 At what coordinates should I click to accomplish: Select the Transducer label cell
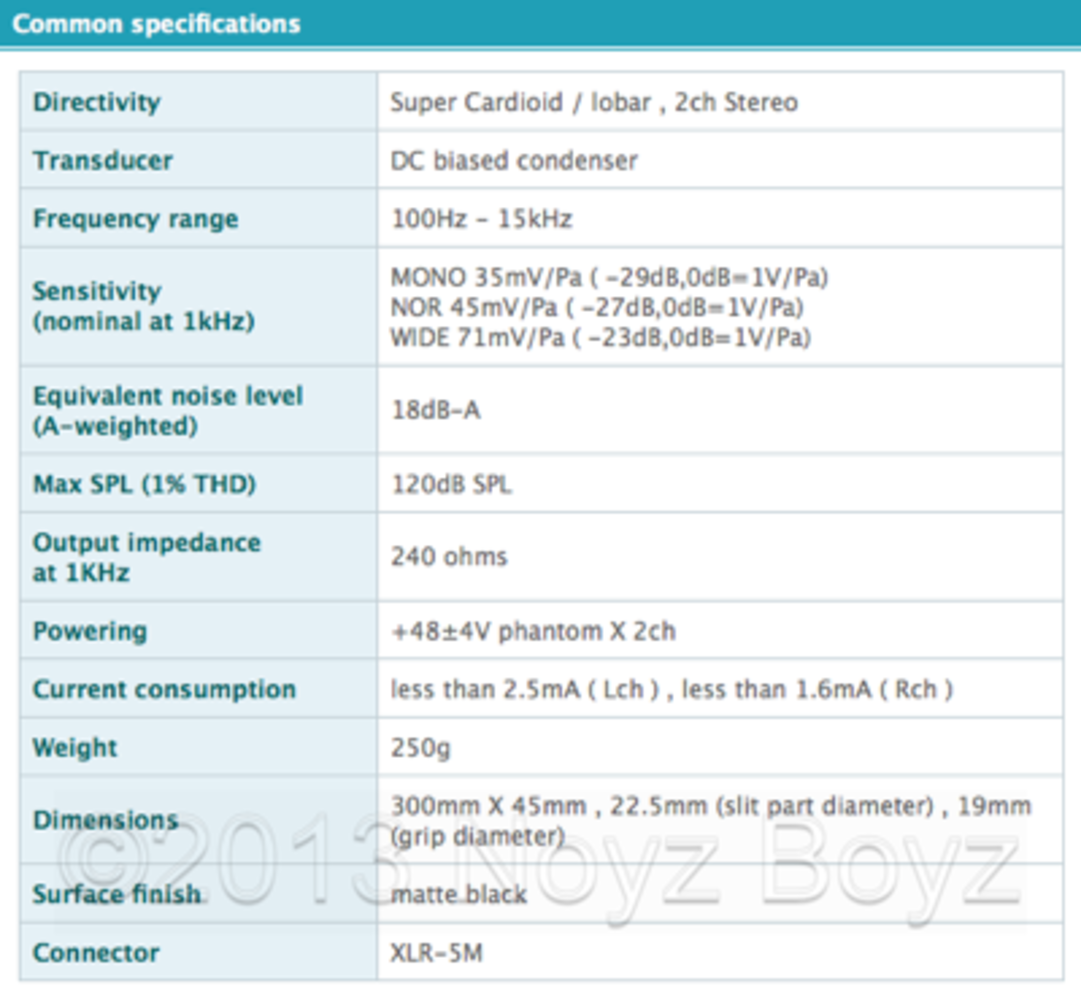coord(102,160)
